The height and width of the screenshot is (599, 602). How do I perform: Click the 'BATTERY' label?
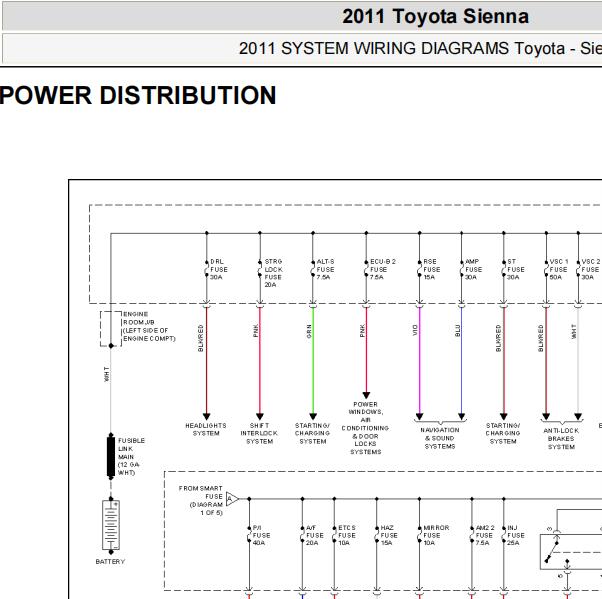(x=110, y=561)
